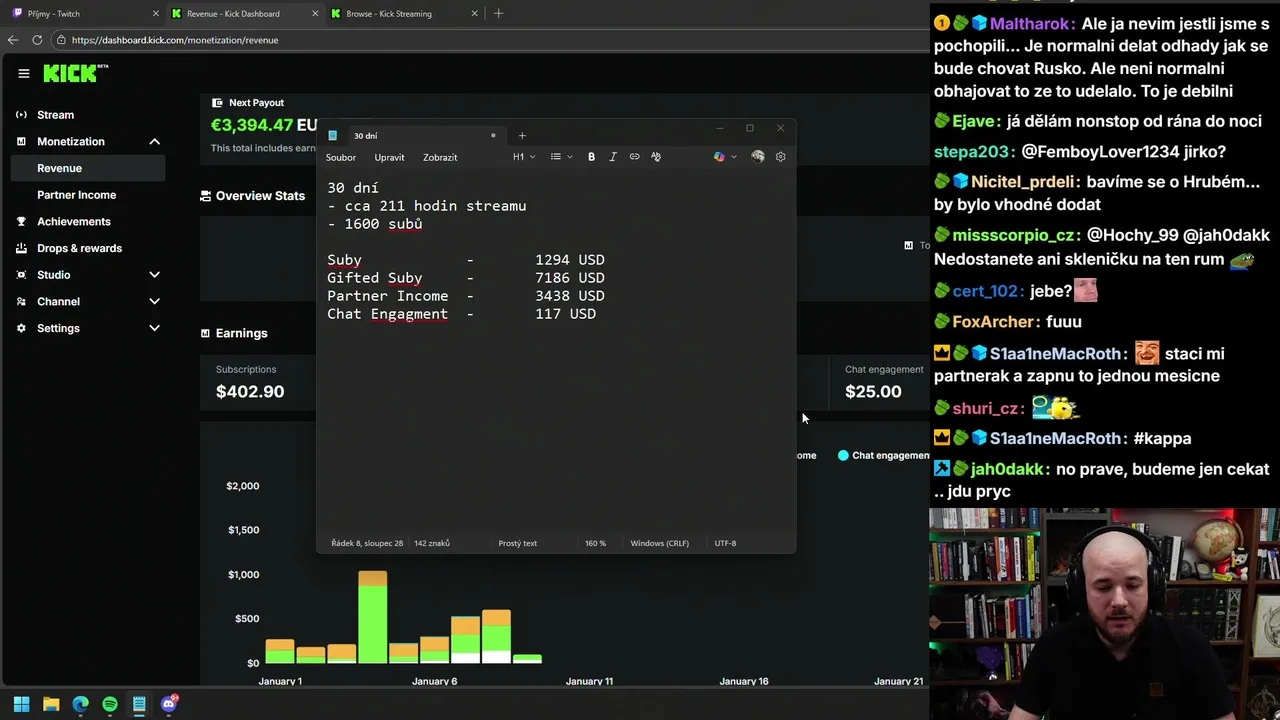Clear formatting in Notepad toolbar
Viewport: 1280px width, 720px height.
click(656, 157)
